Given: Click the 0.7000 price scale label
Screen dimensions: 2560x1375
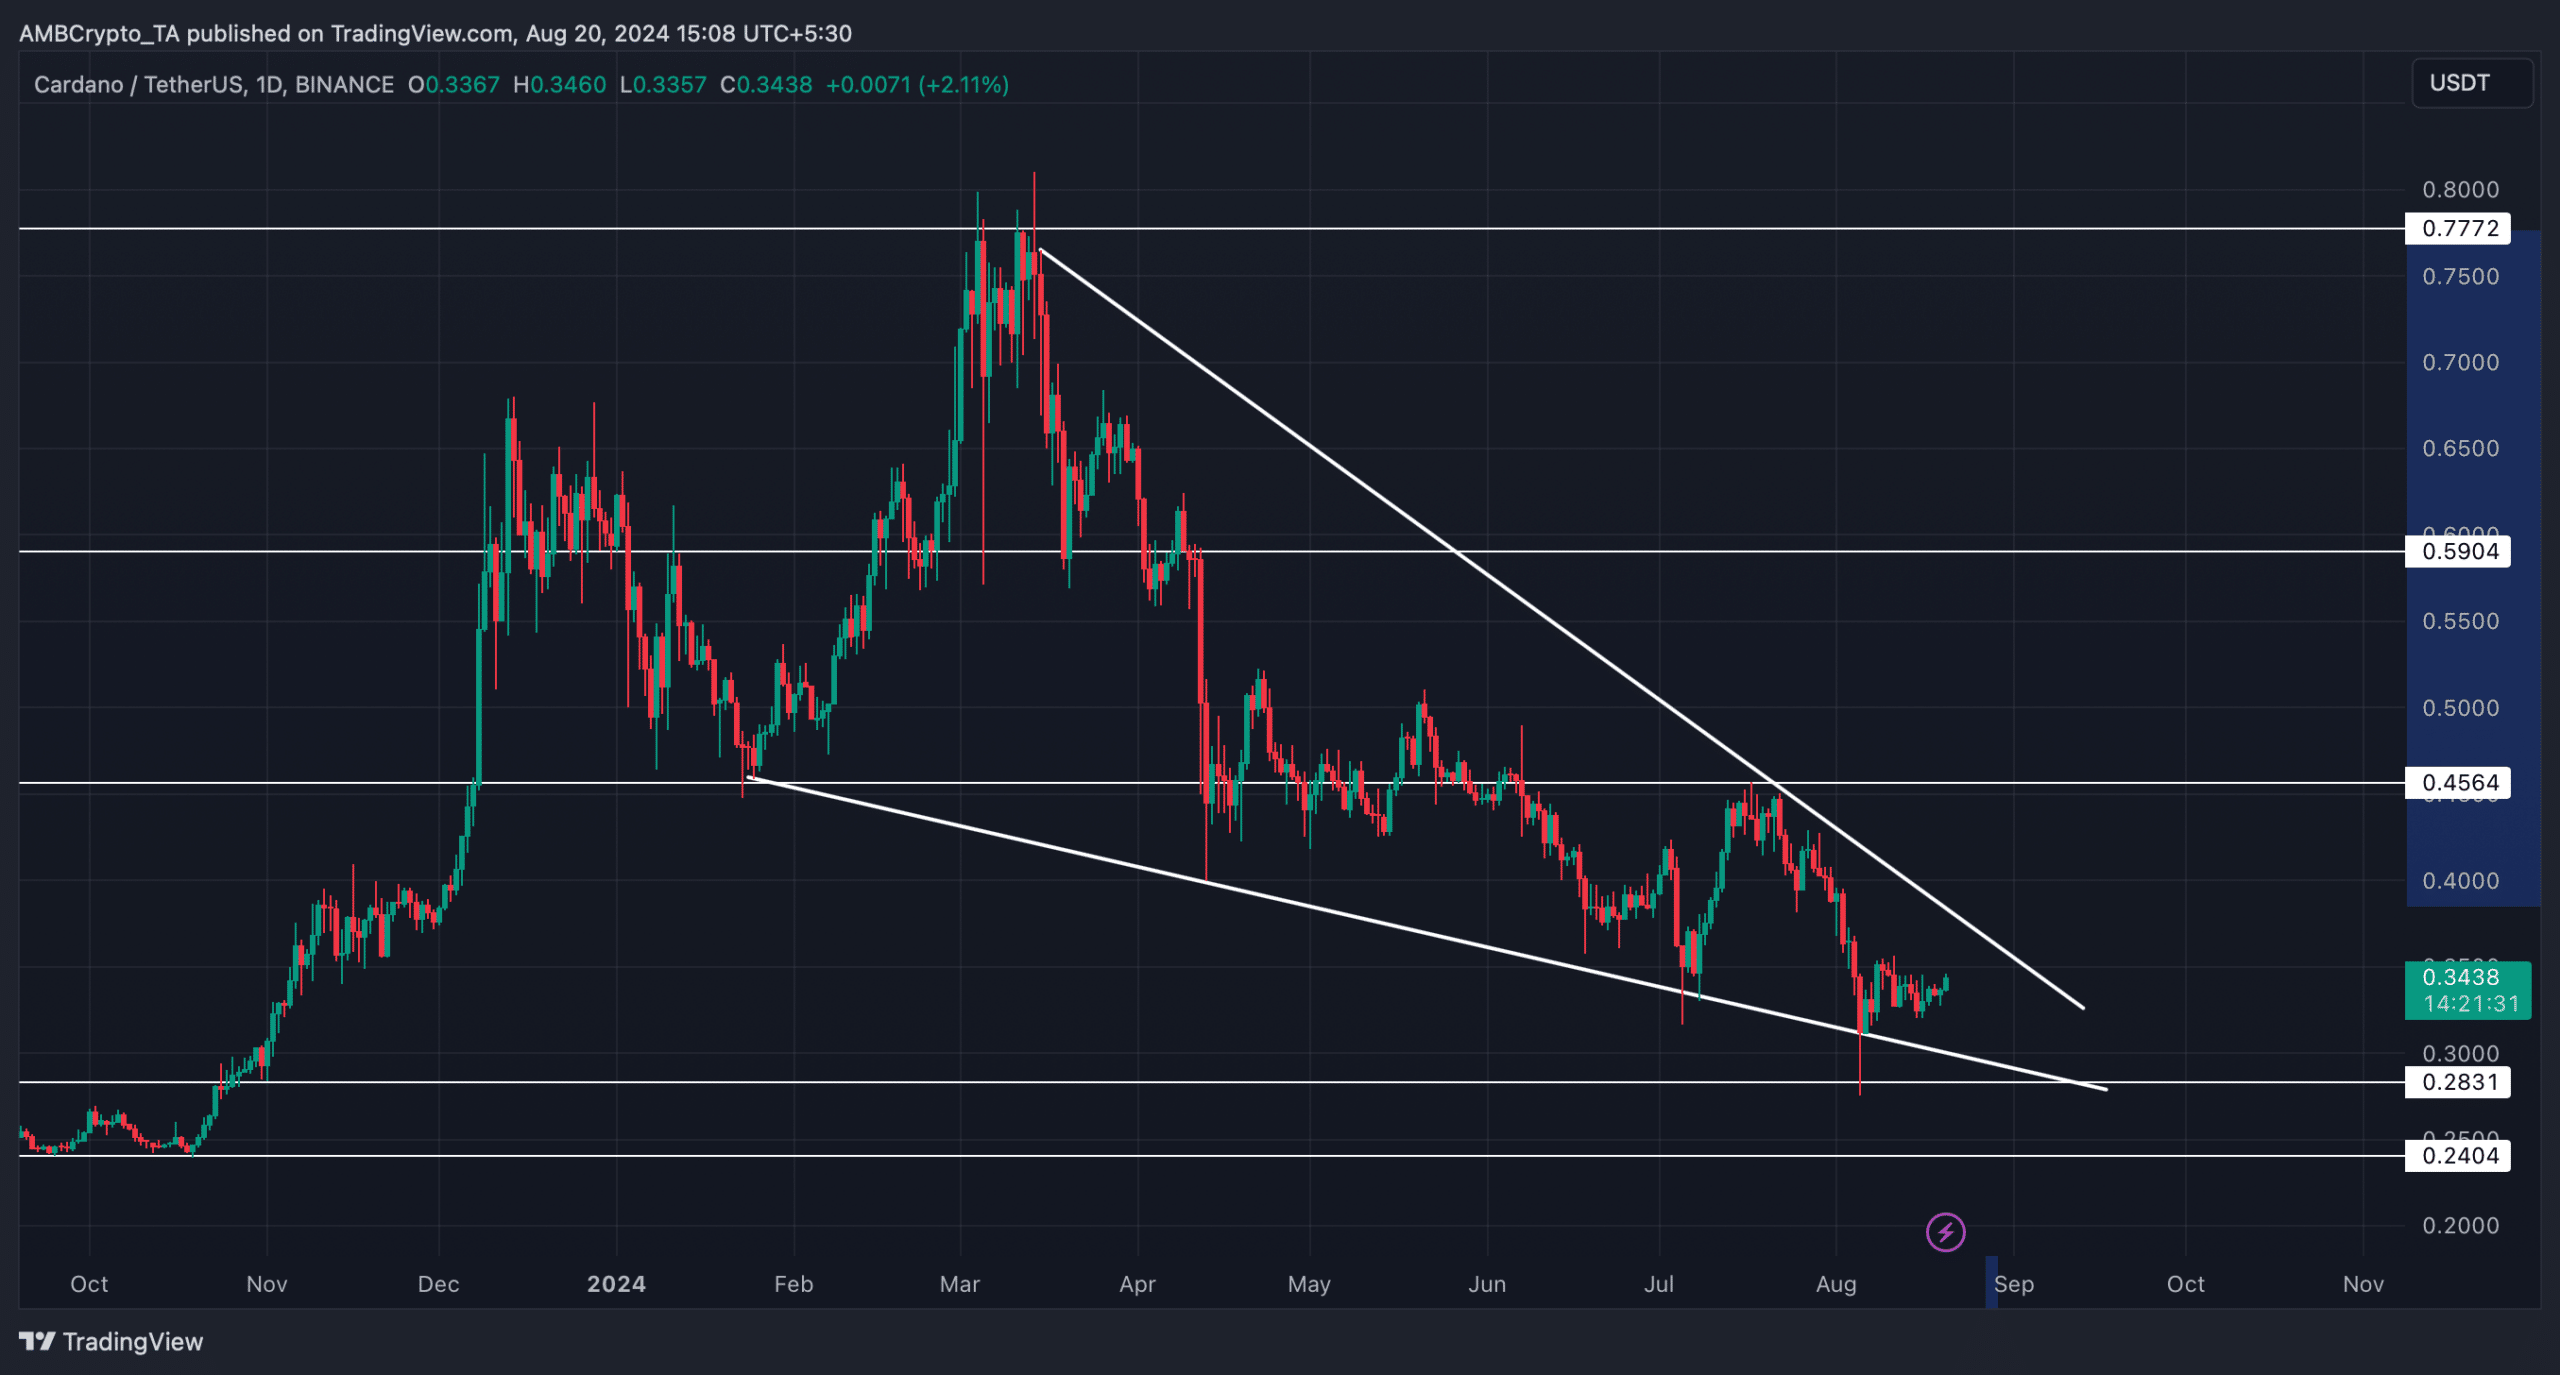Looking at the screenshot, I should pyautogui.click(x=2460, y=362).
